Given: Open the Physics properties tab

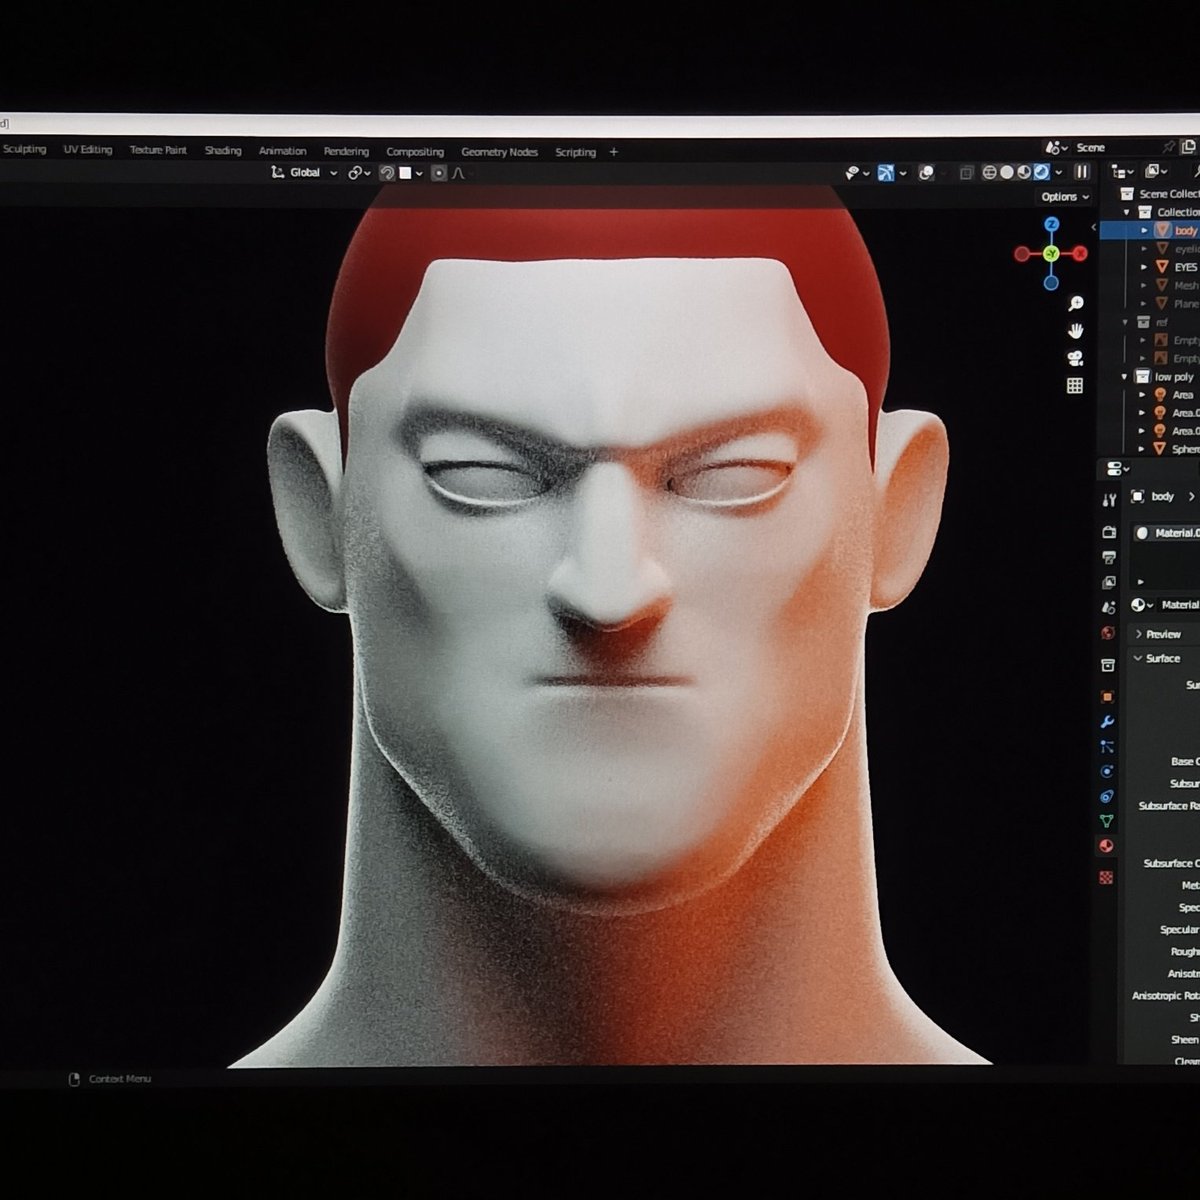Looking at the screenshot, I should click(1107, 772).
